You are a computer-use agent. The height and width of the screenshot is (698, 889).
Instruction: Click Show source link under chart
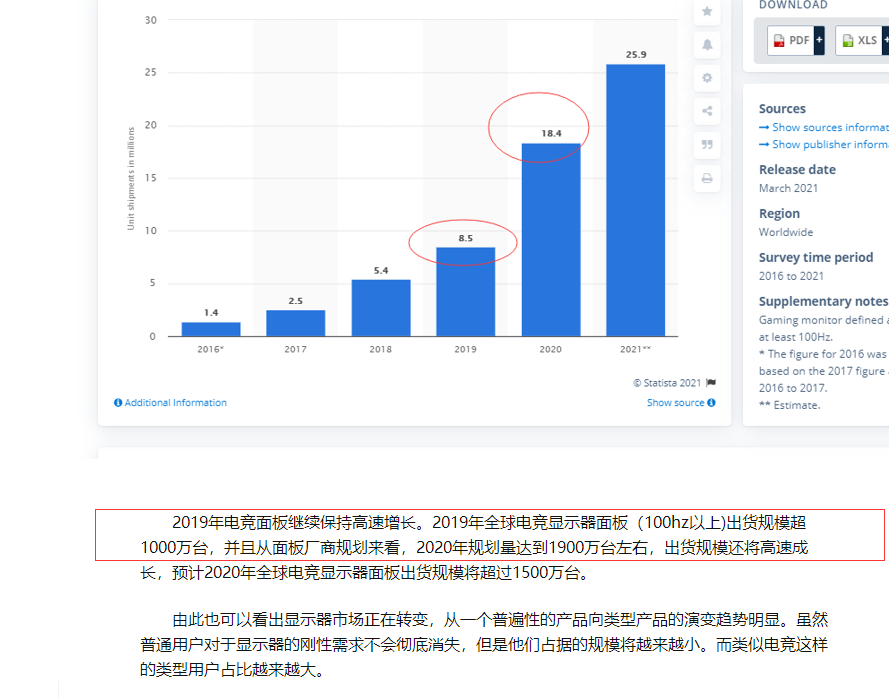(x=675, y=403)
